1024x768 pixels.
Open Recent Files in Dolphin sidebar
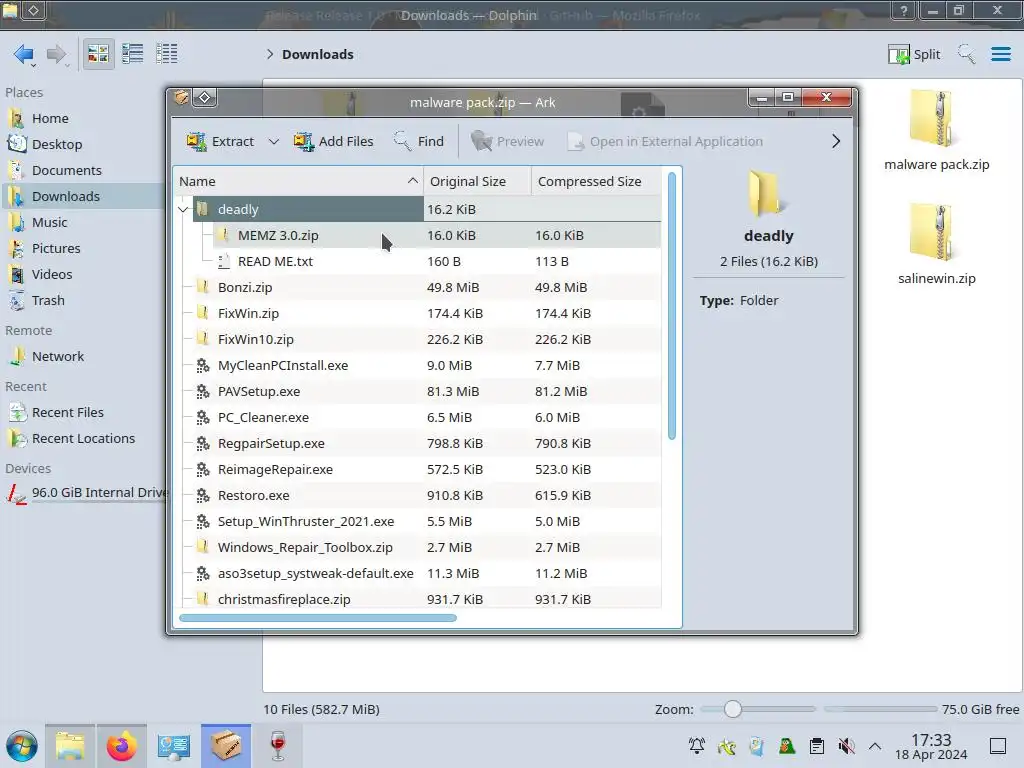click(x=82, y=413)
